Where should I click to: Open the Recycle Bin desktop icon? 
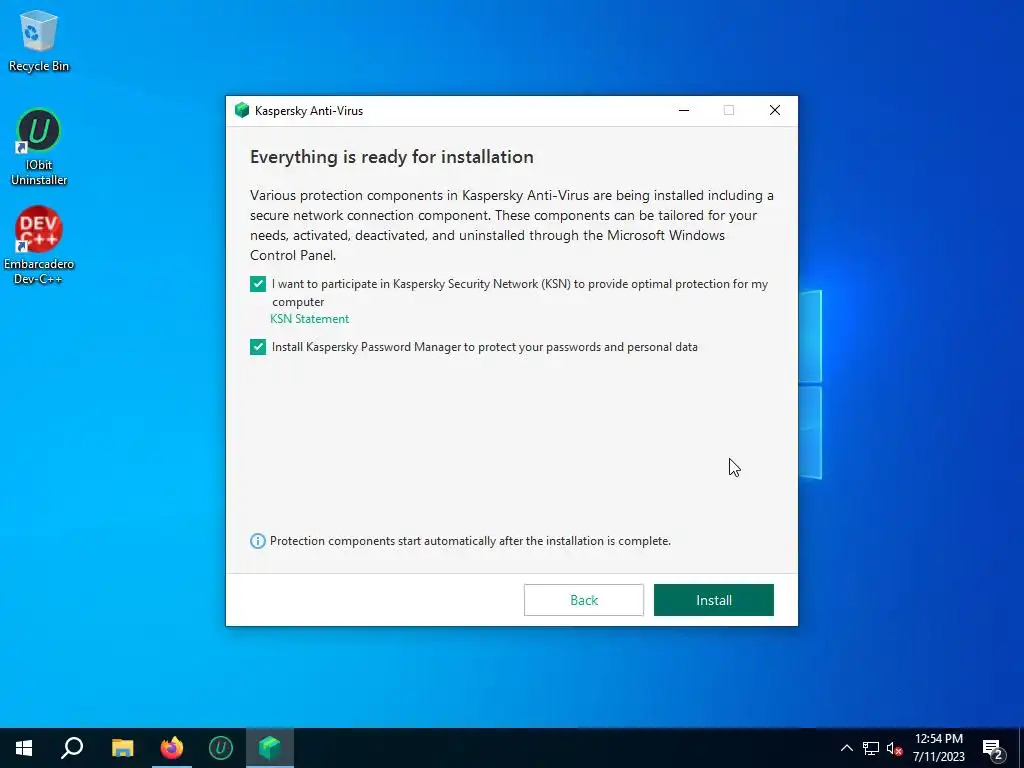(x=39, y=40)
